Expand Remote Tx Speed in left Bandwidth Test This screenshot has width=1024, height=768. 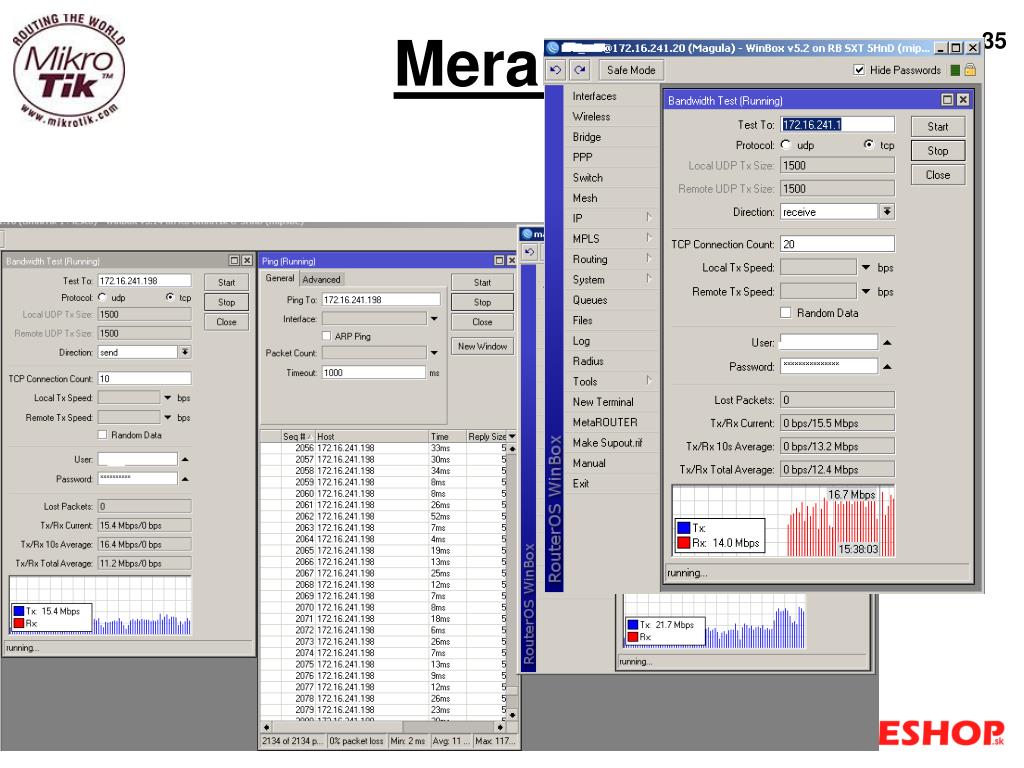pyautogui.click(x=168, y=417)
